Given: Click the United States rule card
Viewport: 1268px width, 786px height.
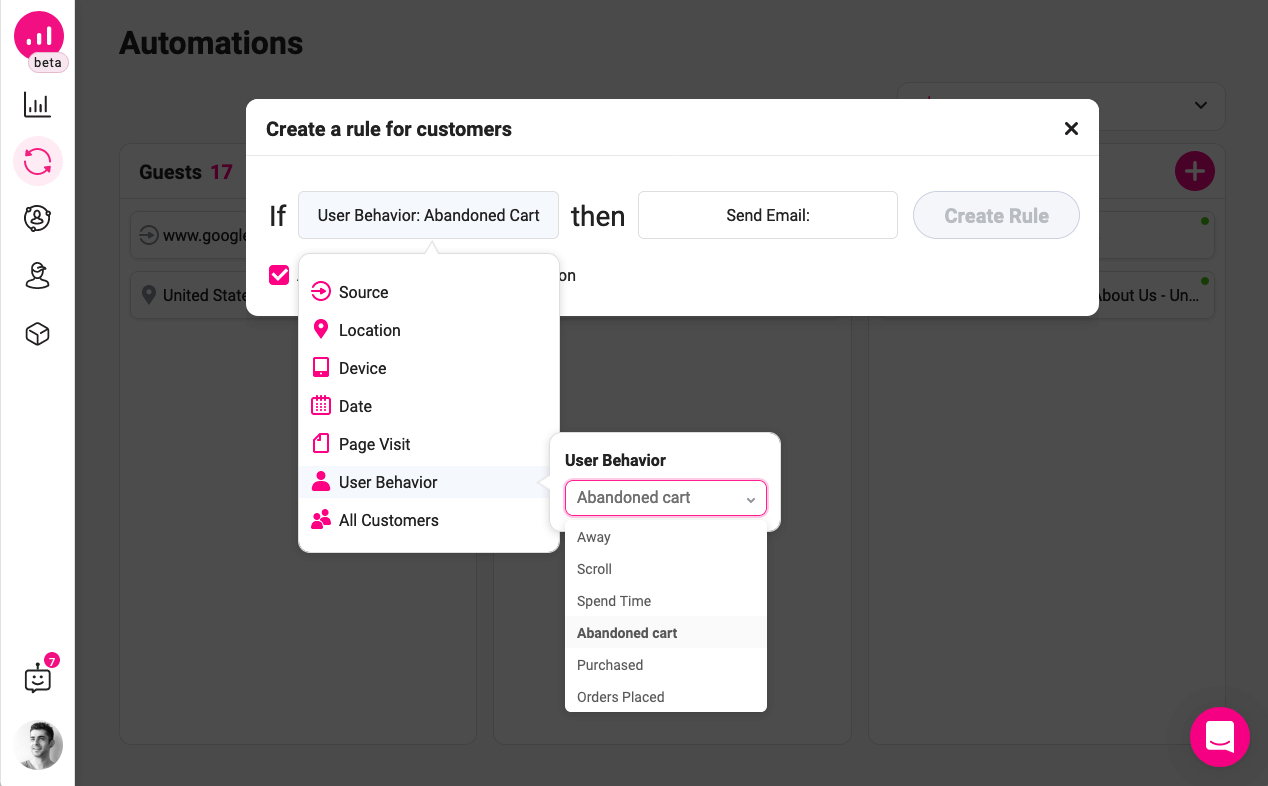Looking at the screenshot, I should point(190,295).
